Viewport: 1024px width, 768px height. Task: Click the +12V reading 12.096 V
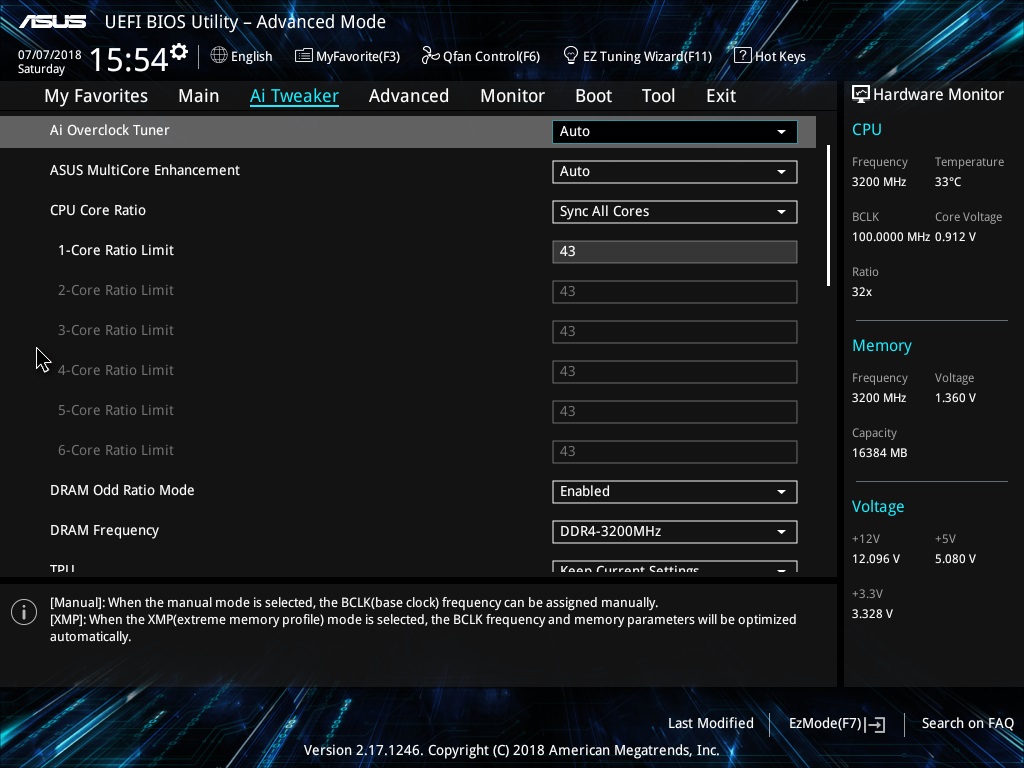(876, 559)
